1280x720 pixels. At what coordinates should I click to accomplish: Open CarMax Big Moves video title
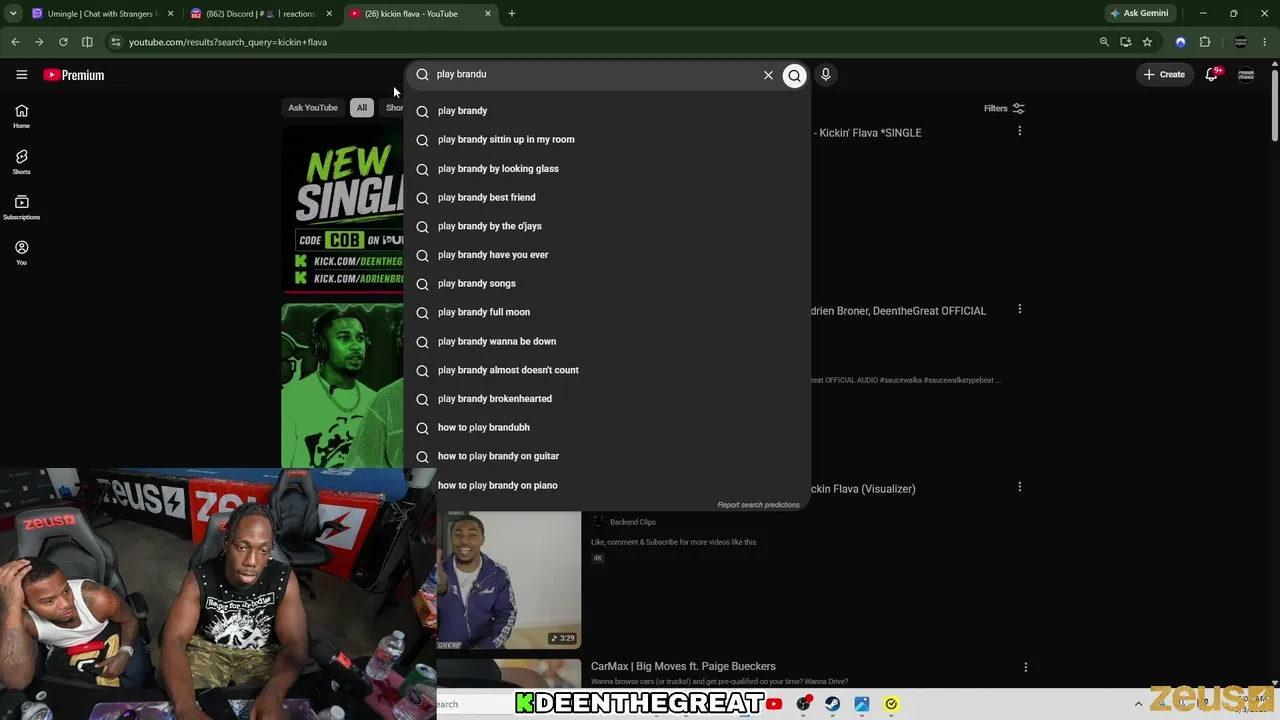click(683, 666)
